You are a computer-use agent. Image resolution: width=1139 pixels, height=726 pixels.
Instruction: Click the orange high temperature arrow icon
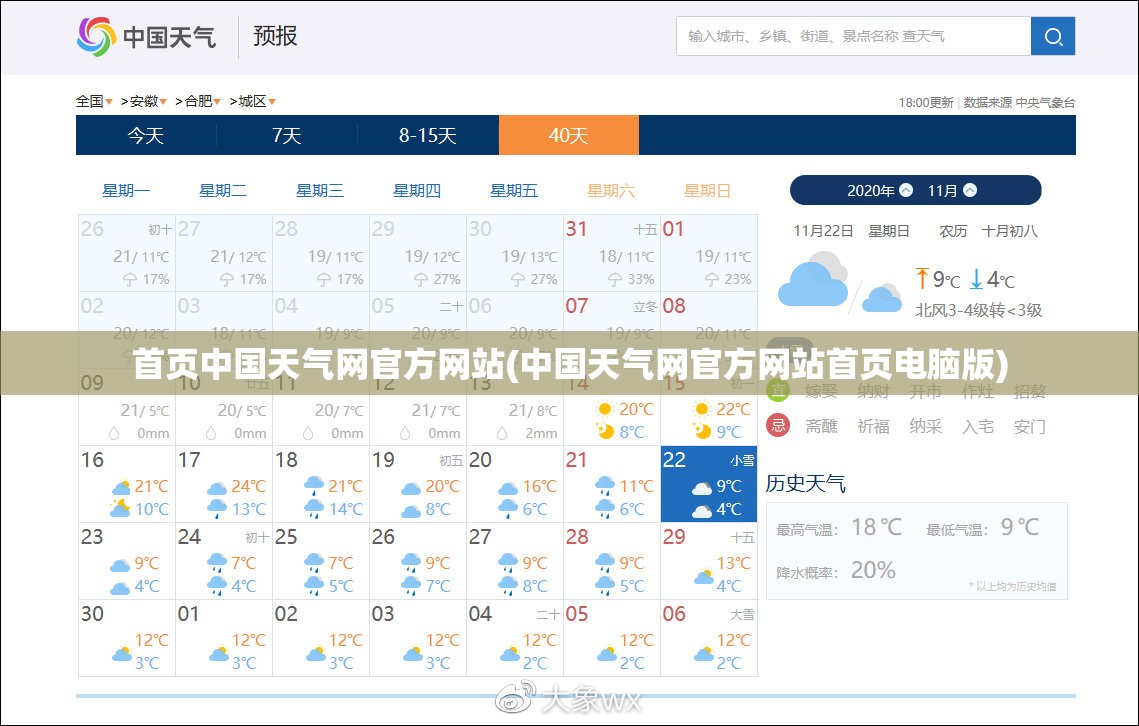pos(922,278)
